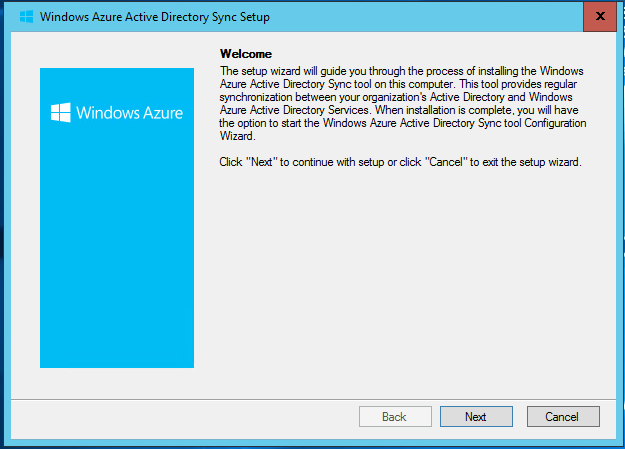
Task: Click blank gray area below the instructions
Action: (403, 279)
